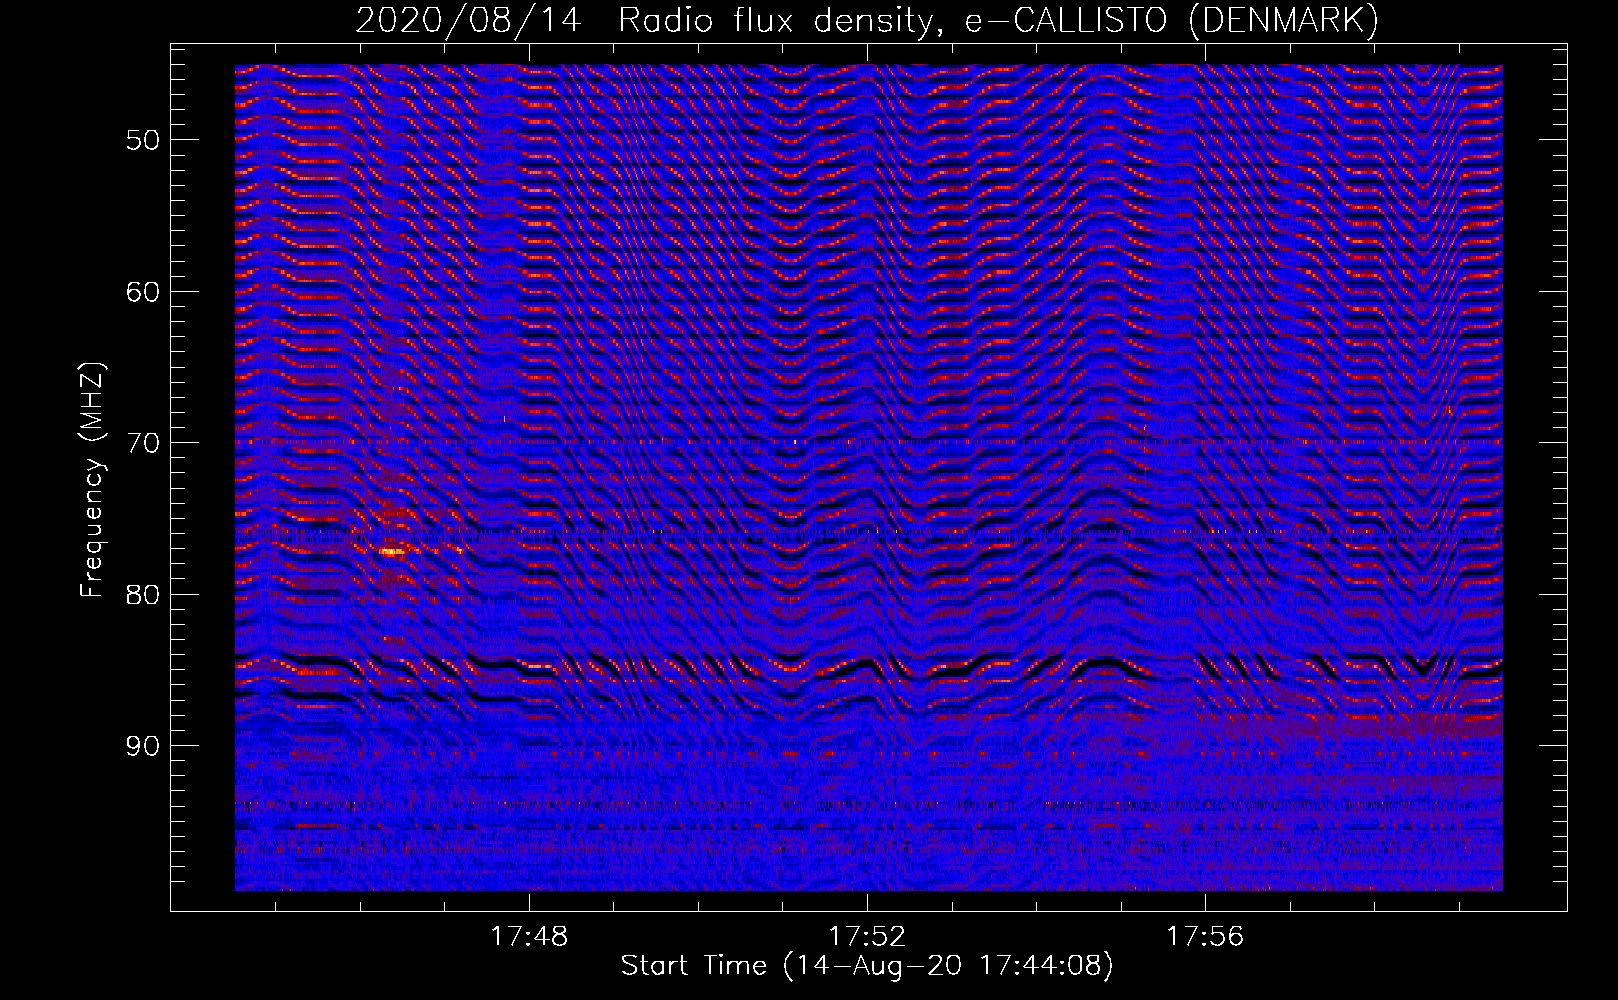Click the 17:48 time tick label
1618x1000 pixels.
[529, 936]
